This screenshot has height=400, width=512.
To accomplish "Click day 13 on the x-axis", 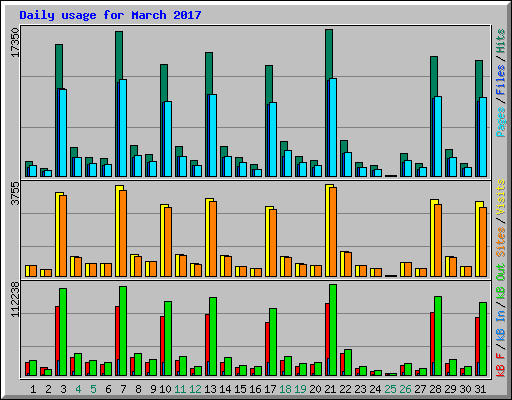I will click(x=210, y=389).
